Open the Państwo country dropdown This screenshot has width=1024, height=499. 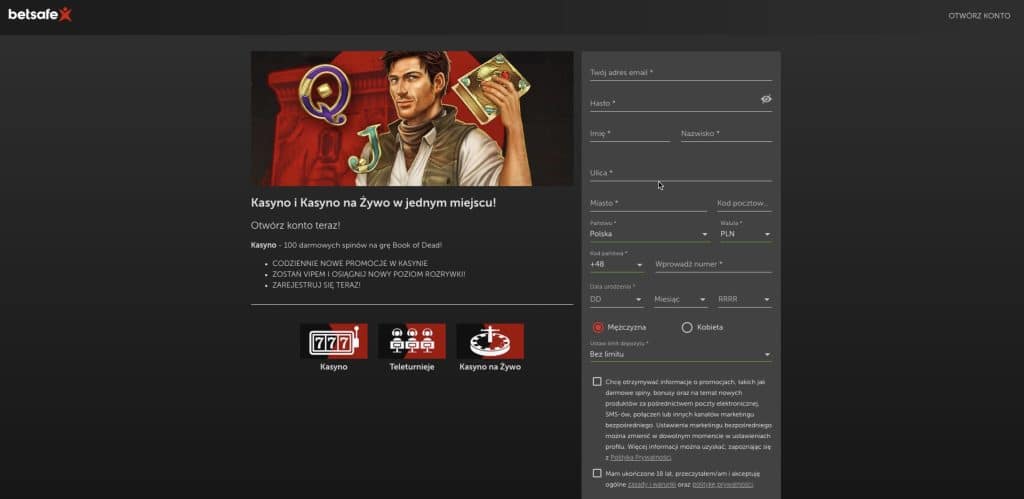click(649, 233)
